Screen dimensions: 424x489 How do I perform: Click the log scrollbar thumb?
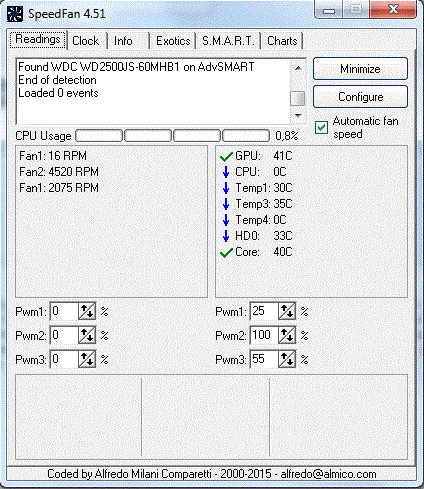(298, 99)
